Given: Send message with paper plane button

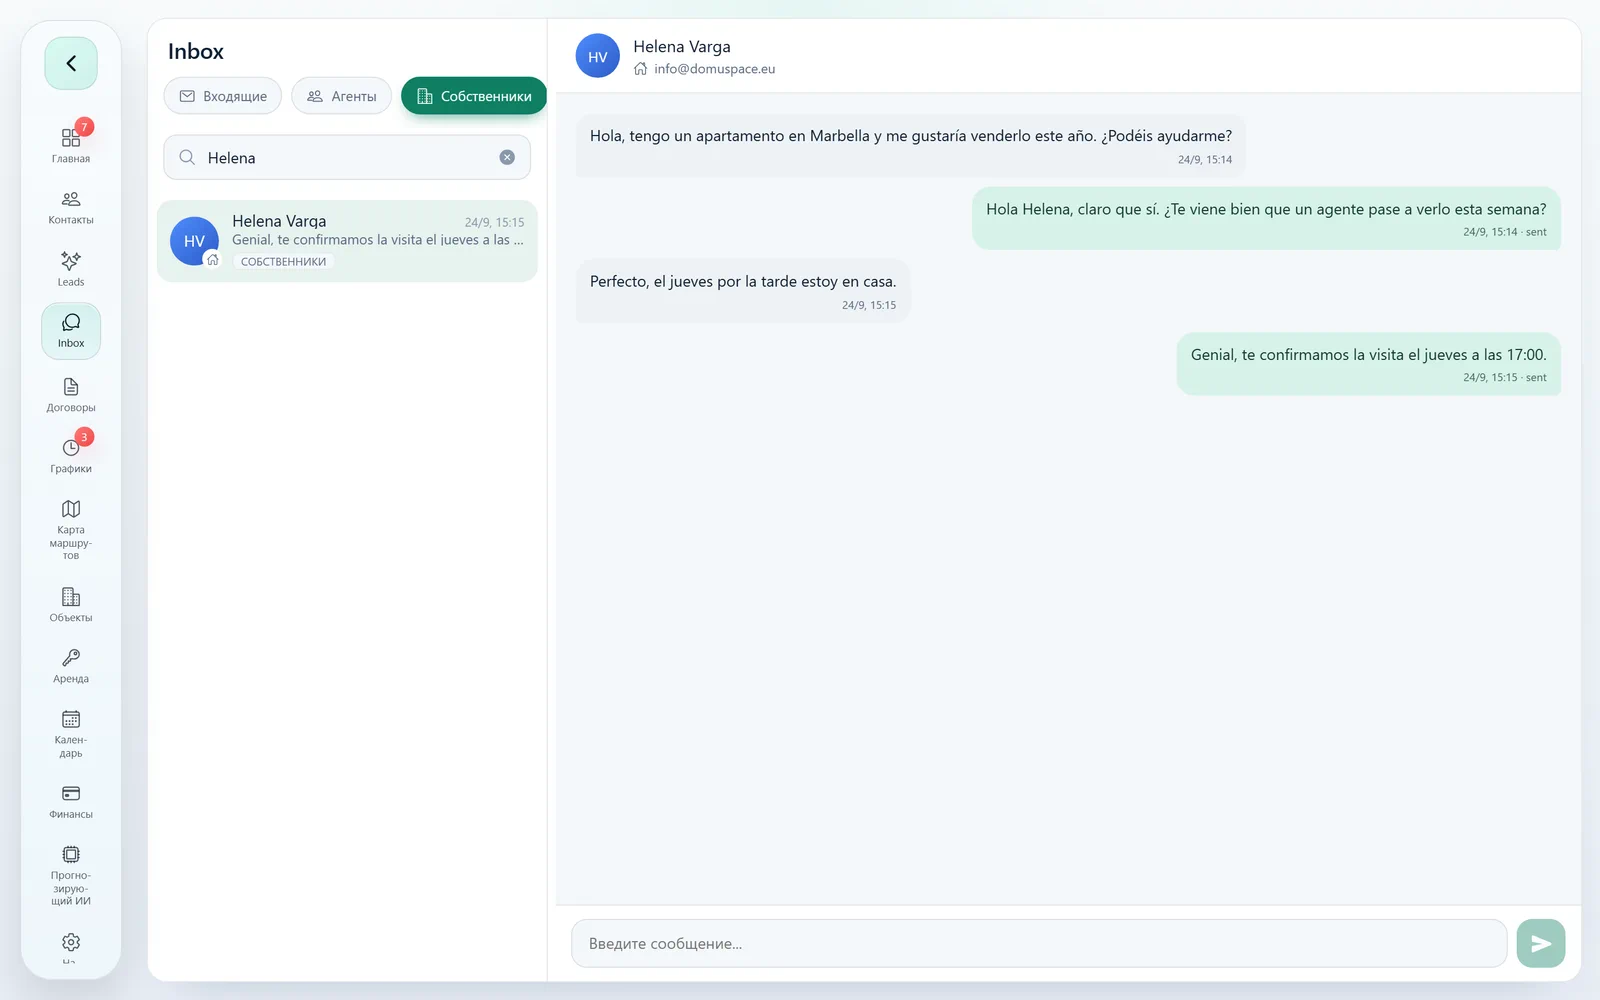Looking at the screenshot, I should [x=1541, y=943].
